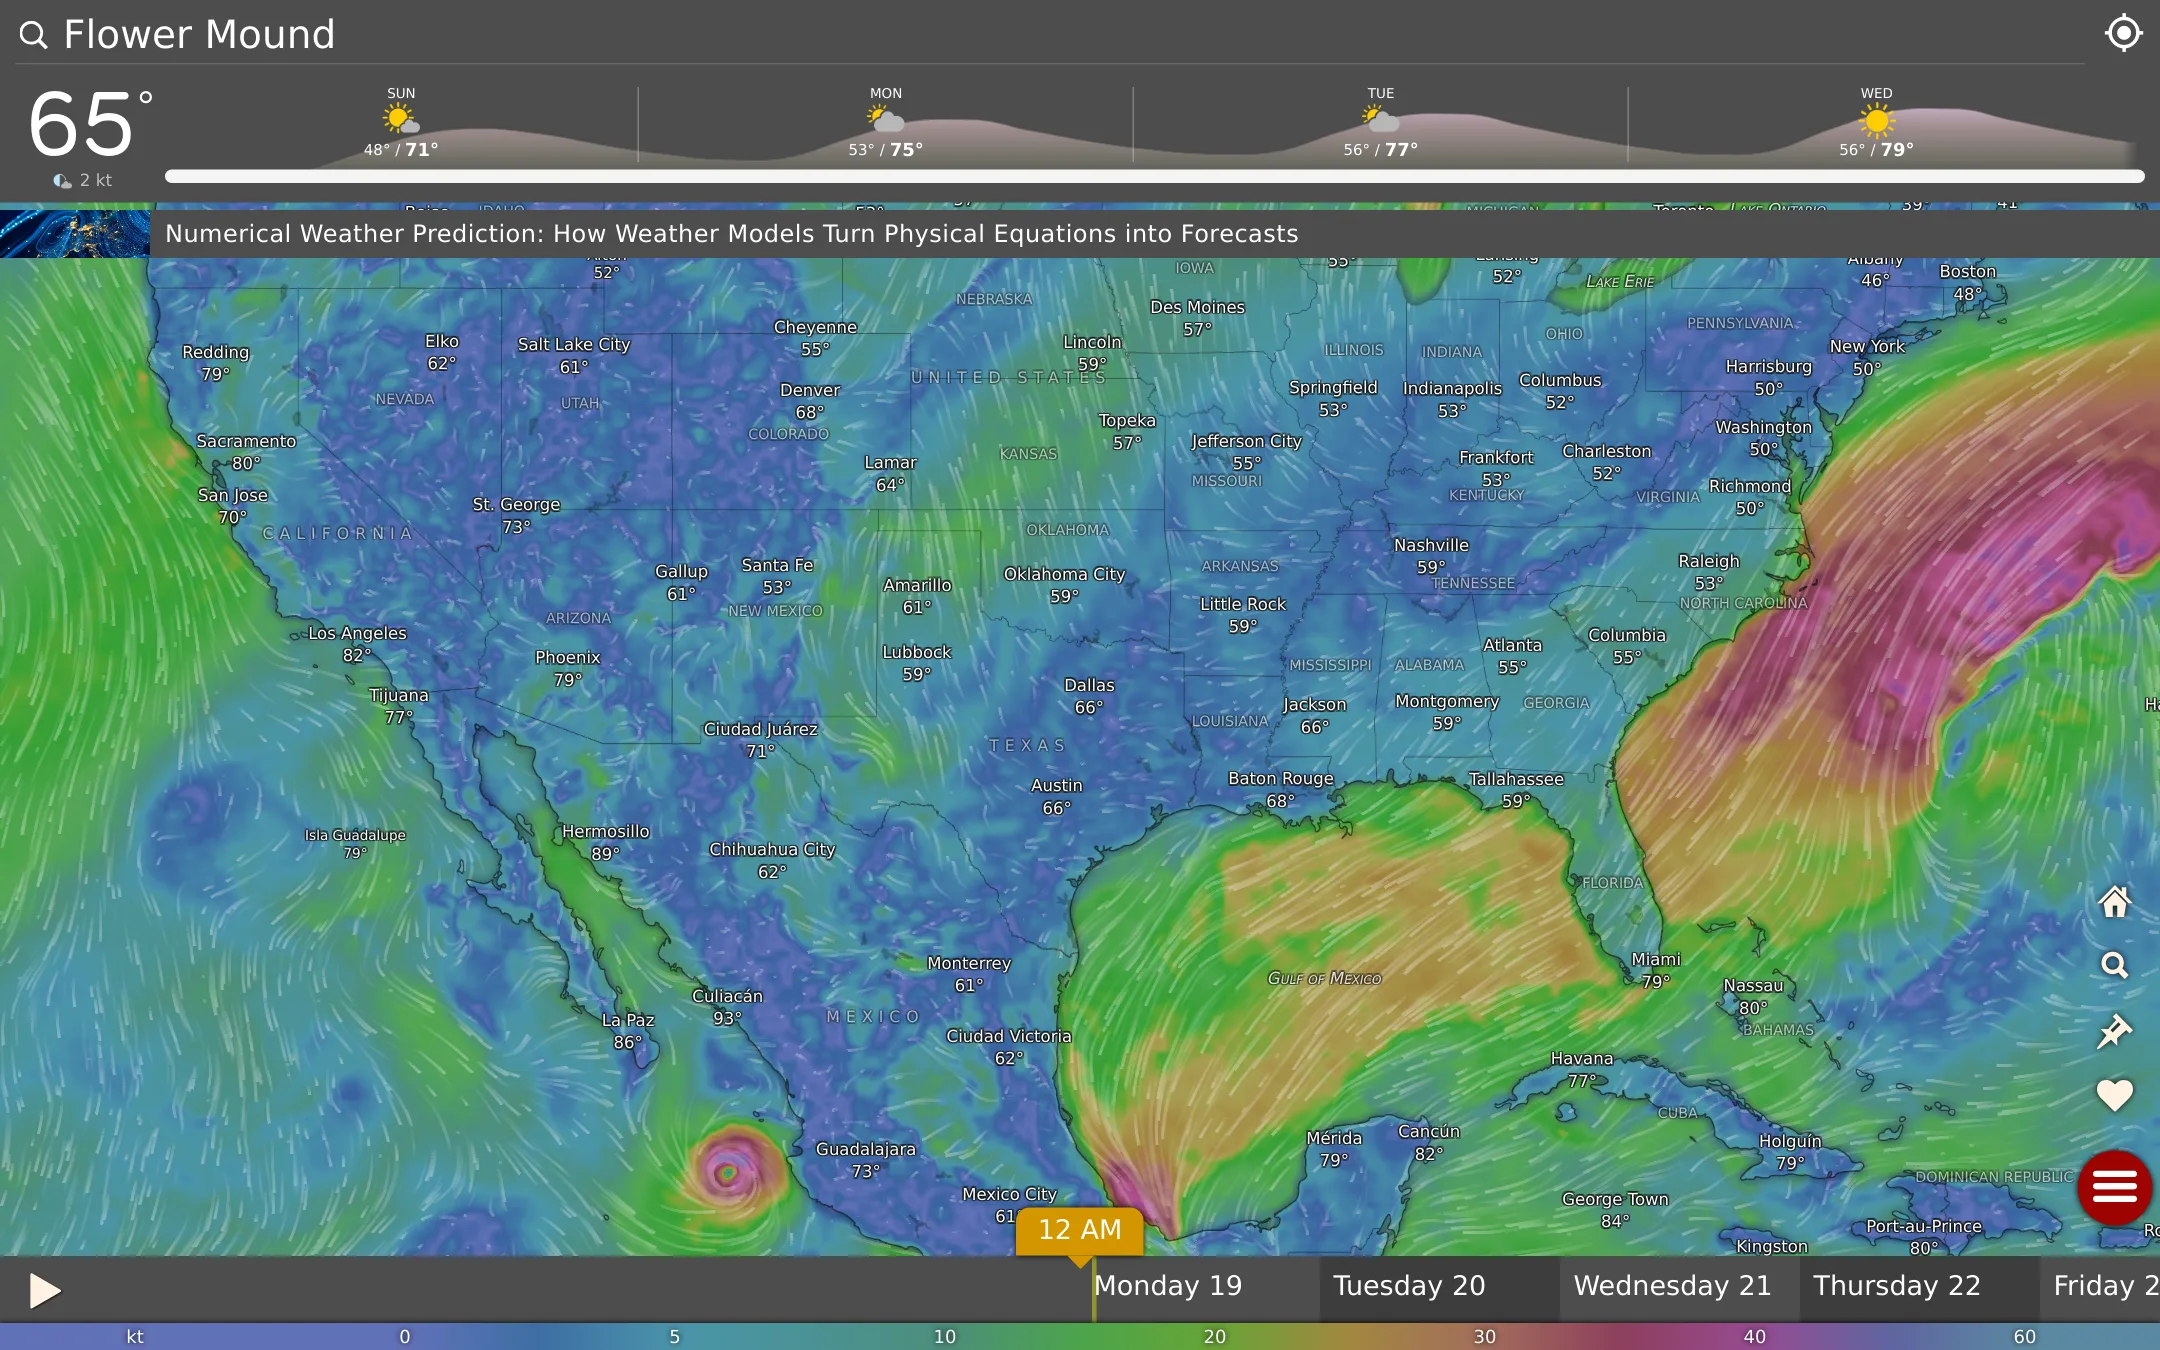Click the kt units label on legend
Viewport: 2160px width, 1350px height.
coord(134,1336)
